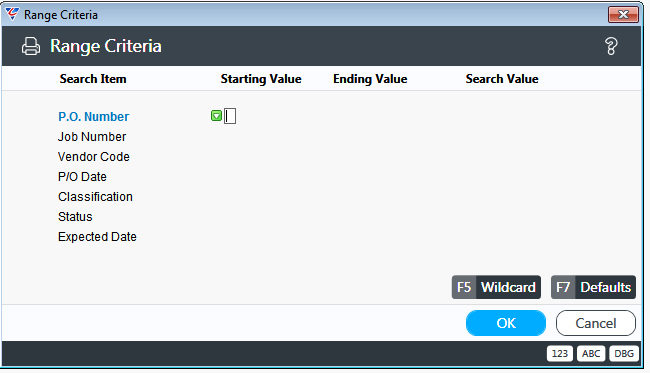Click the printer icon beside Range Criteria
The image size is (650, 373).
31,46
